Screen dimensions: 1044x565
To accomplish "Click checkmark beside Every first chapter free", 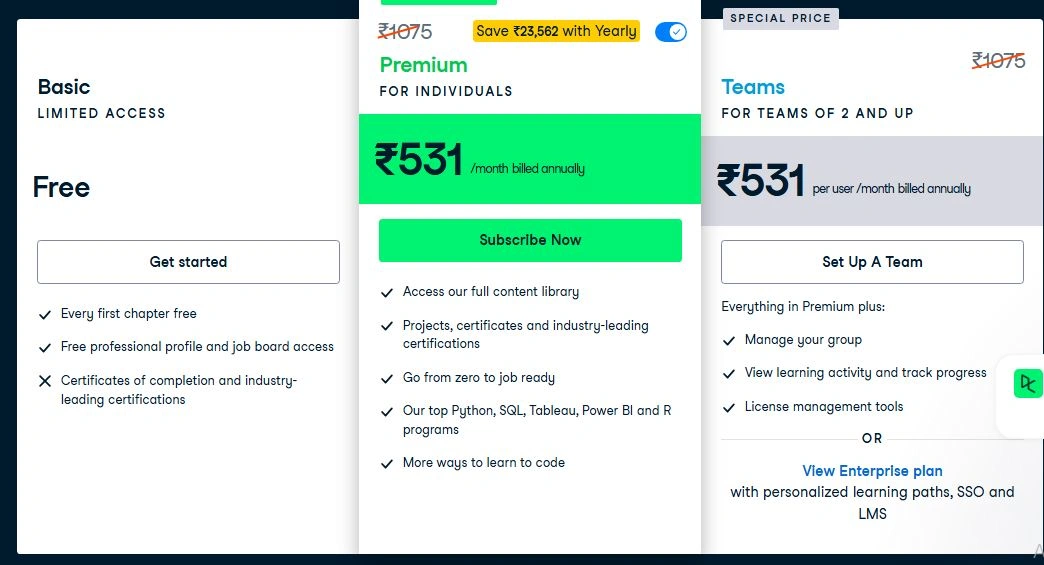I will pos(45,314).
